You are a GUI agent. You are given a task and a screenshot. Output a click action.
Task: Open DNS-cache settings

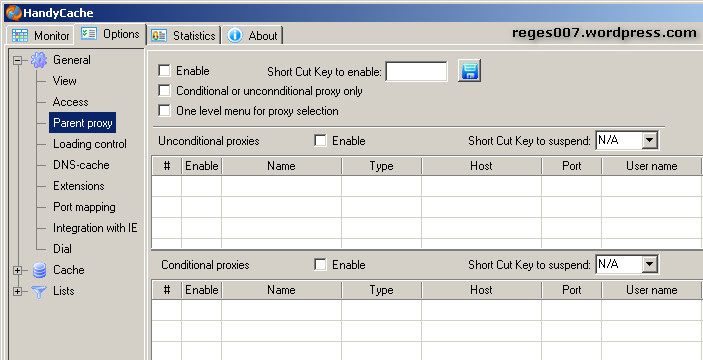point(81,165)
